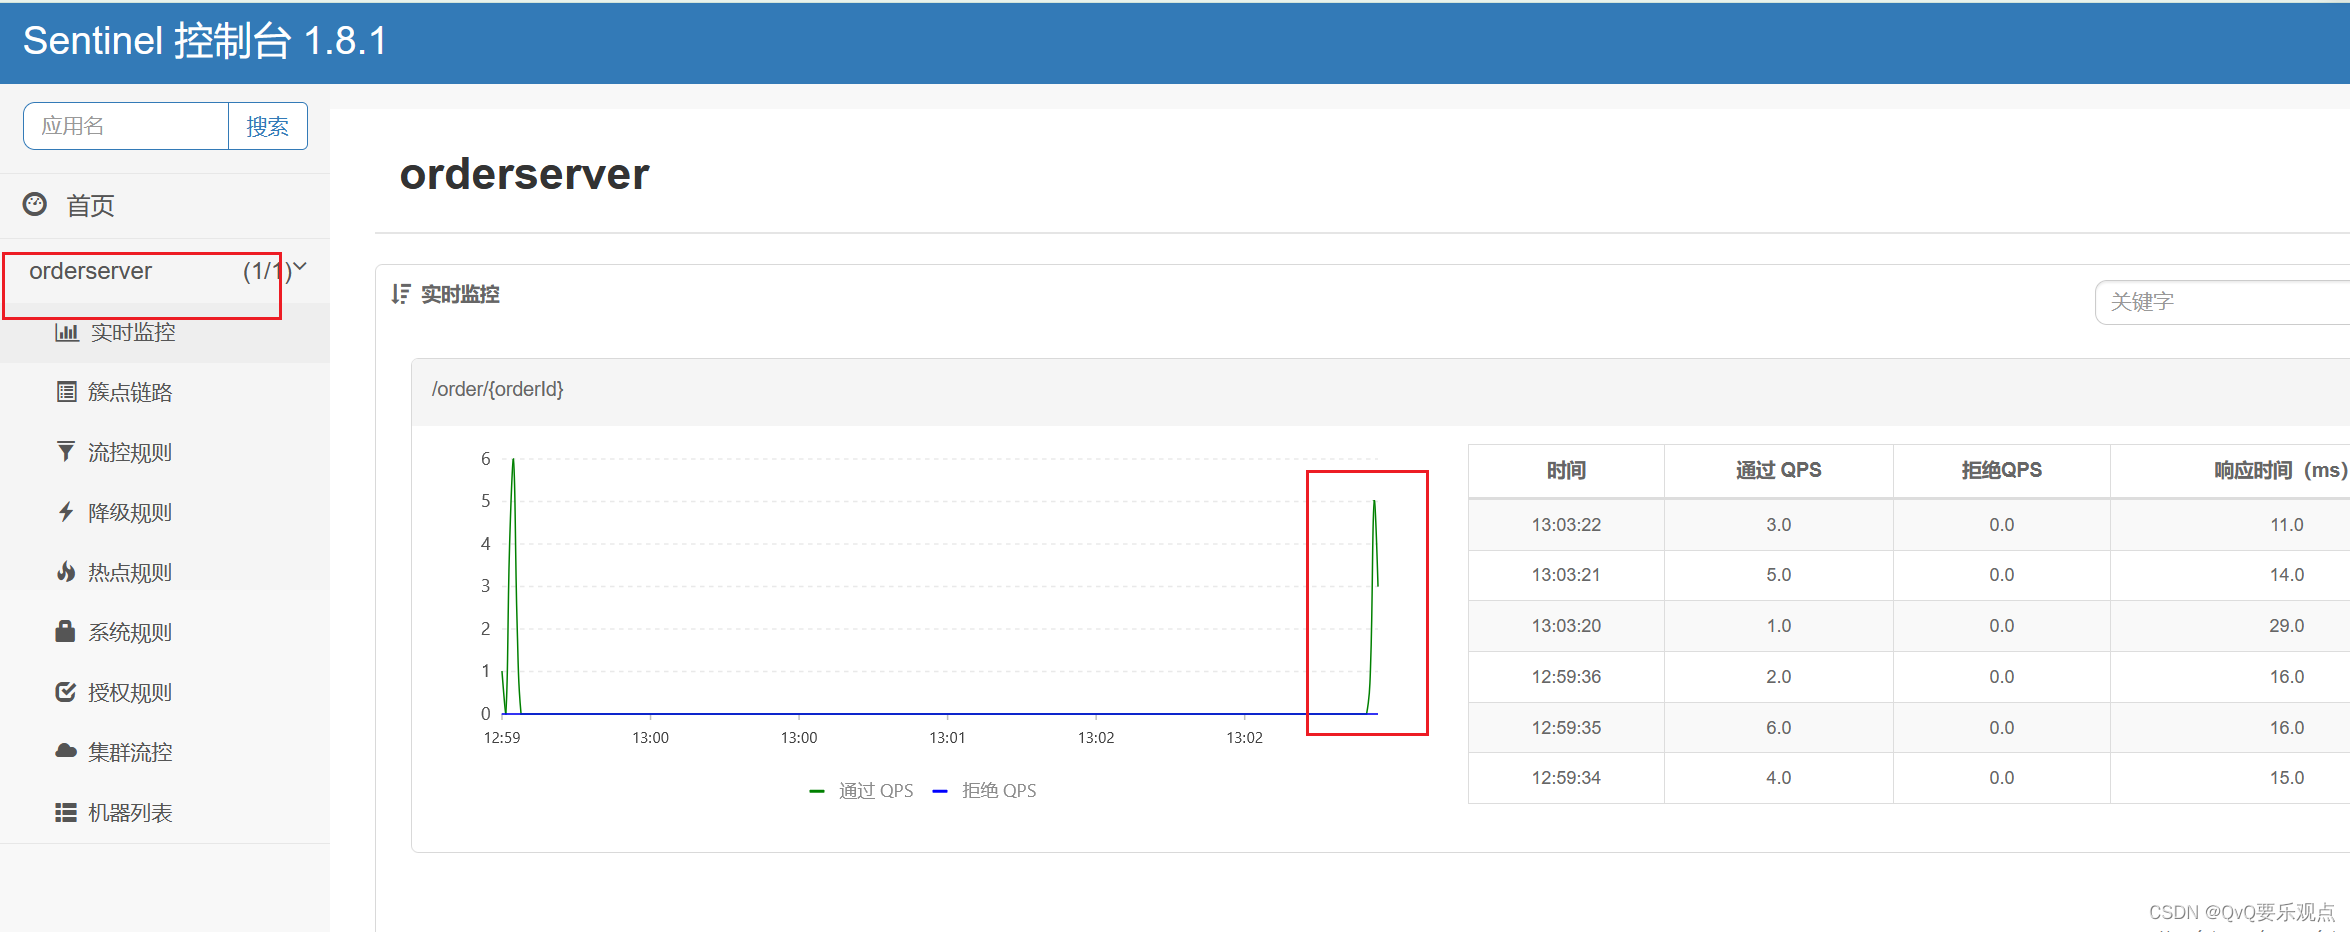This screenshot has height=932, width=2350.
Task: Click time cell 13:03:20
Action: pyautogui.click(x=1566, y=626)
